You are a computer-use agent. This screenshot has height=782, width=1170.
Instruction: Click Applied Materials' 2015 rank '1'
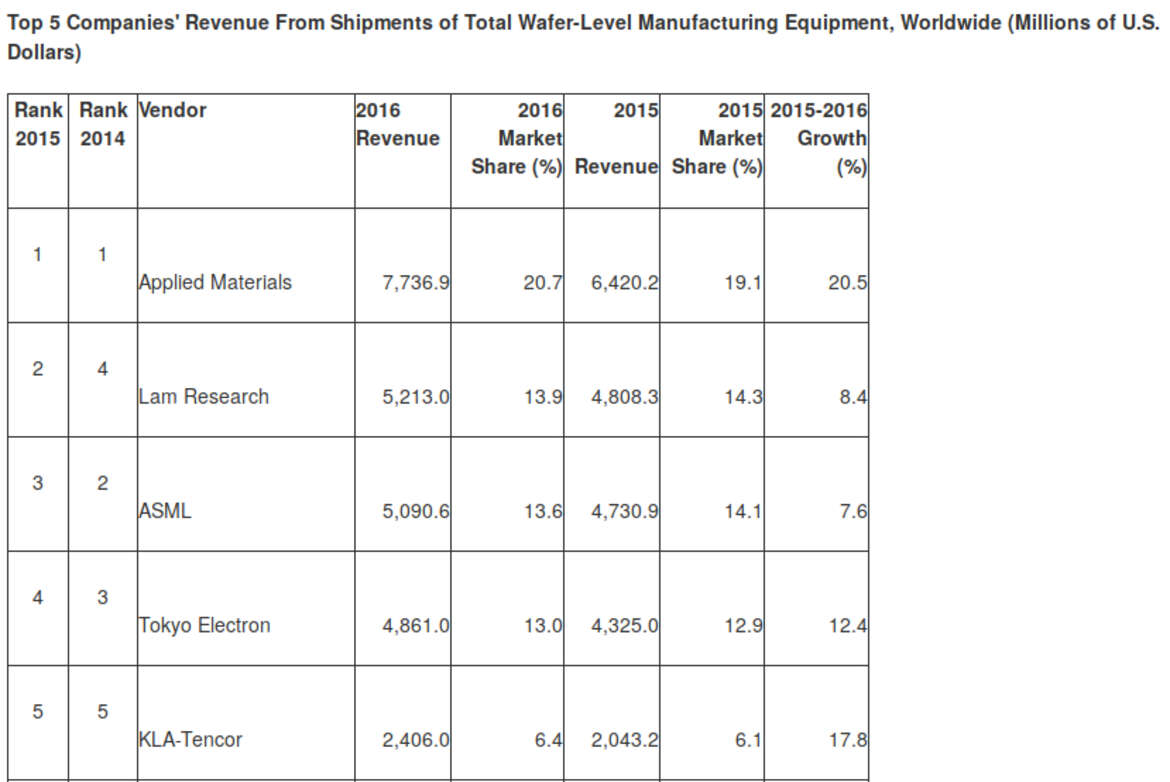[37, 254]
